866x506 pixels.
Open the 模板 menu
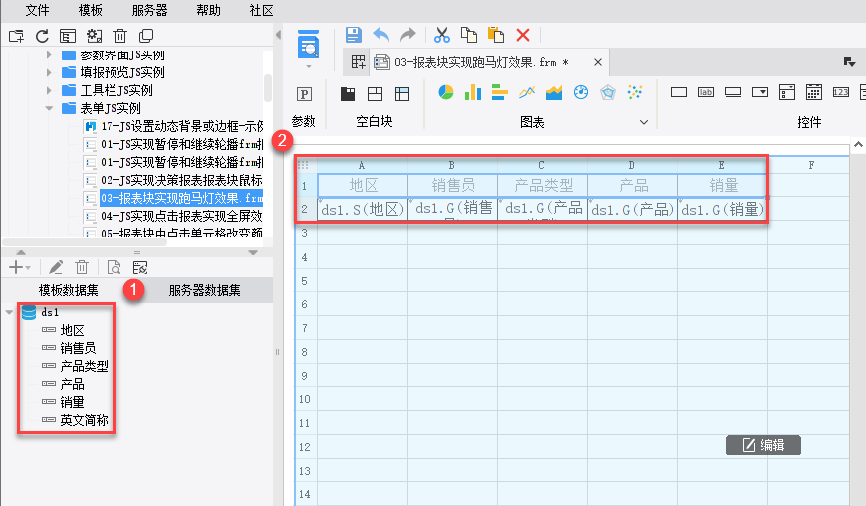(91, 10)
